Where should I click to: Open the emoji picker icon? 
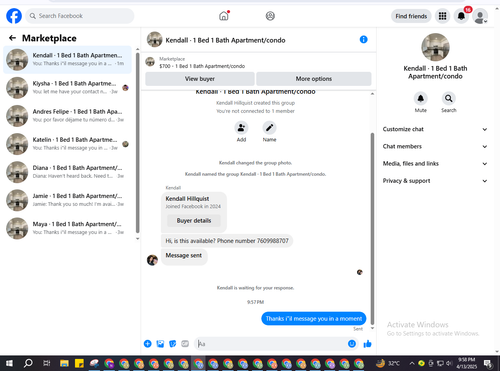[352, 344]
